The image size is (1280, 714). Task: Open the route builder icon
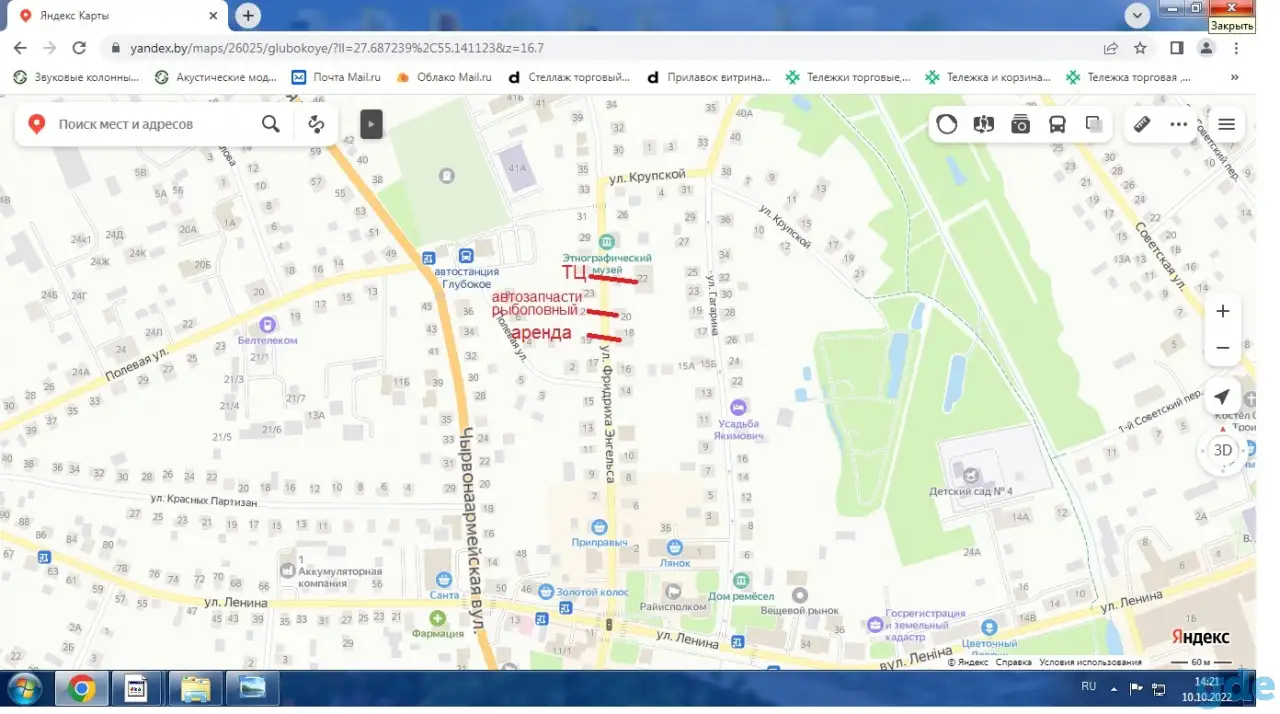point(317,124)
